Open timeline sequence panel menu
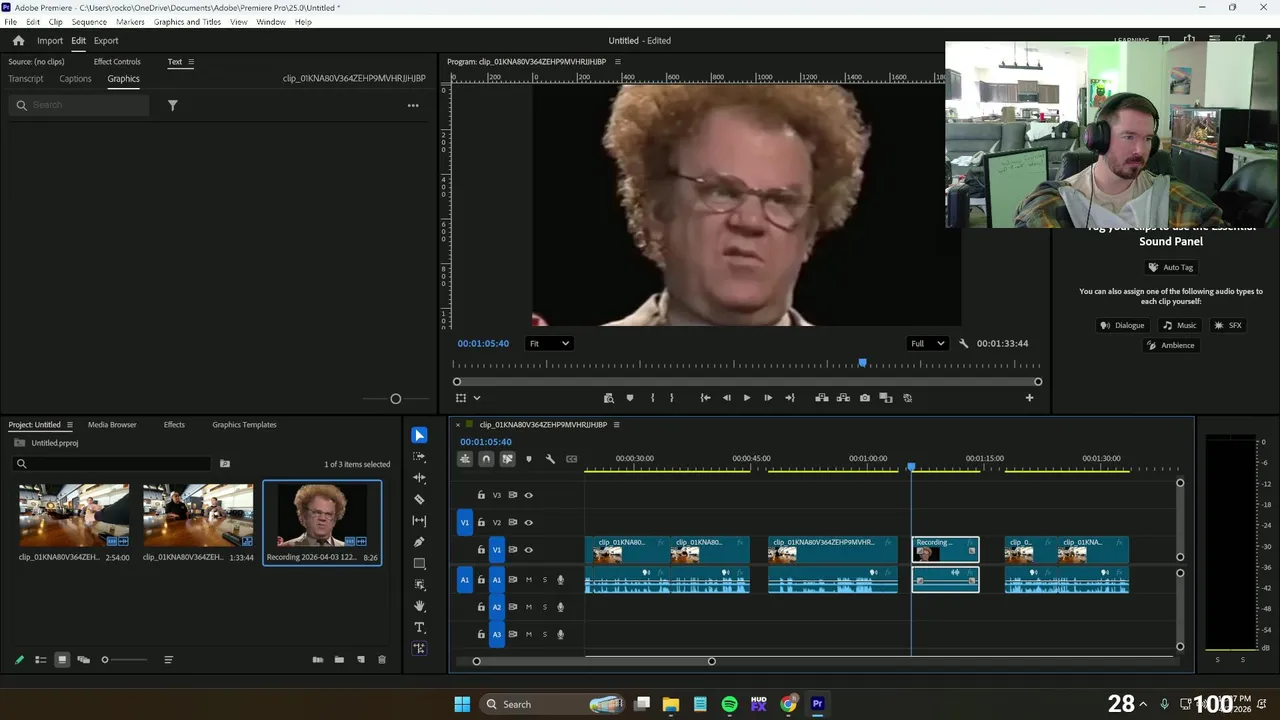This screenshot has width=1280, height=720. pyautogui.click(x=617, y=425)
